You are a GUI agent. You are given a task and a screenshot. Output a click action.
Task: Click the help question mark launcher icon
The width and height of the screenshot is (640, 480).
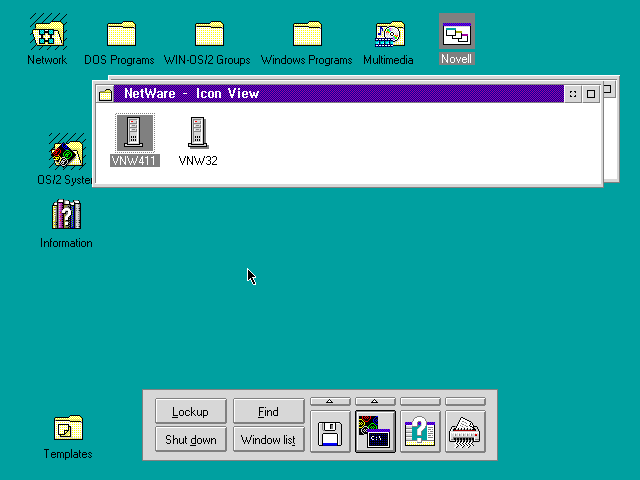pyautogui.click(x=420, y=432)
